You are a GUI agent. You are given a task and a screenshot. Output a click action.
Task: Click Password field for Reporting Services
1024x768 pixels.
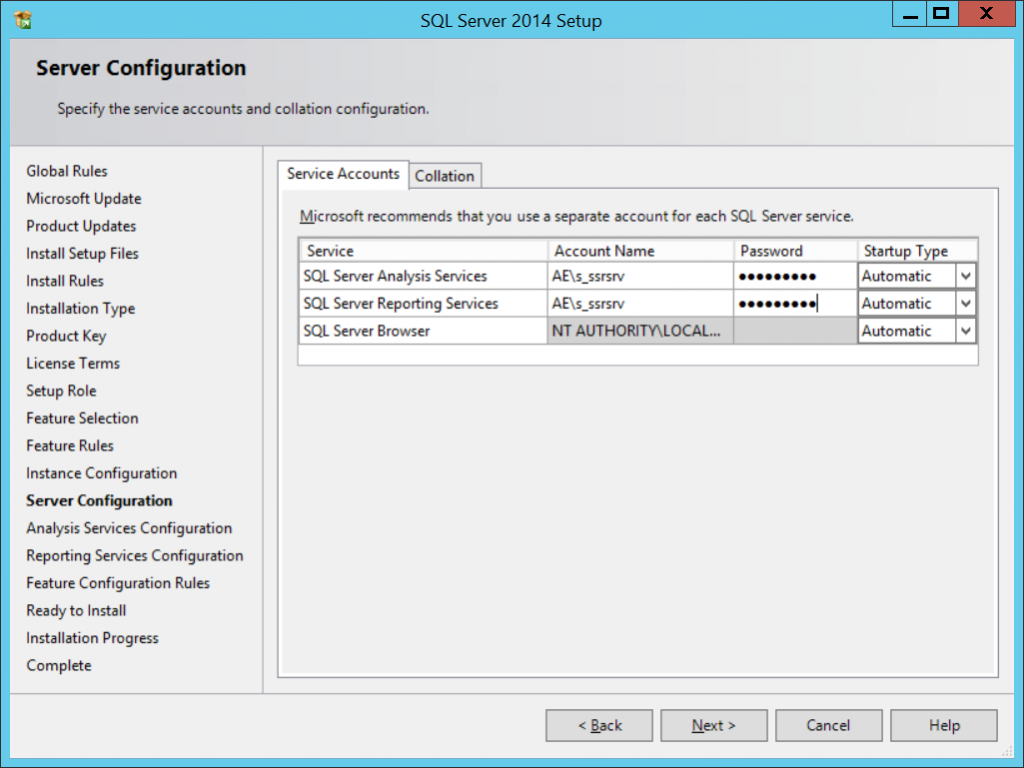[x=793, y=303]
